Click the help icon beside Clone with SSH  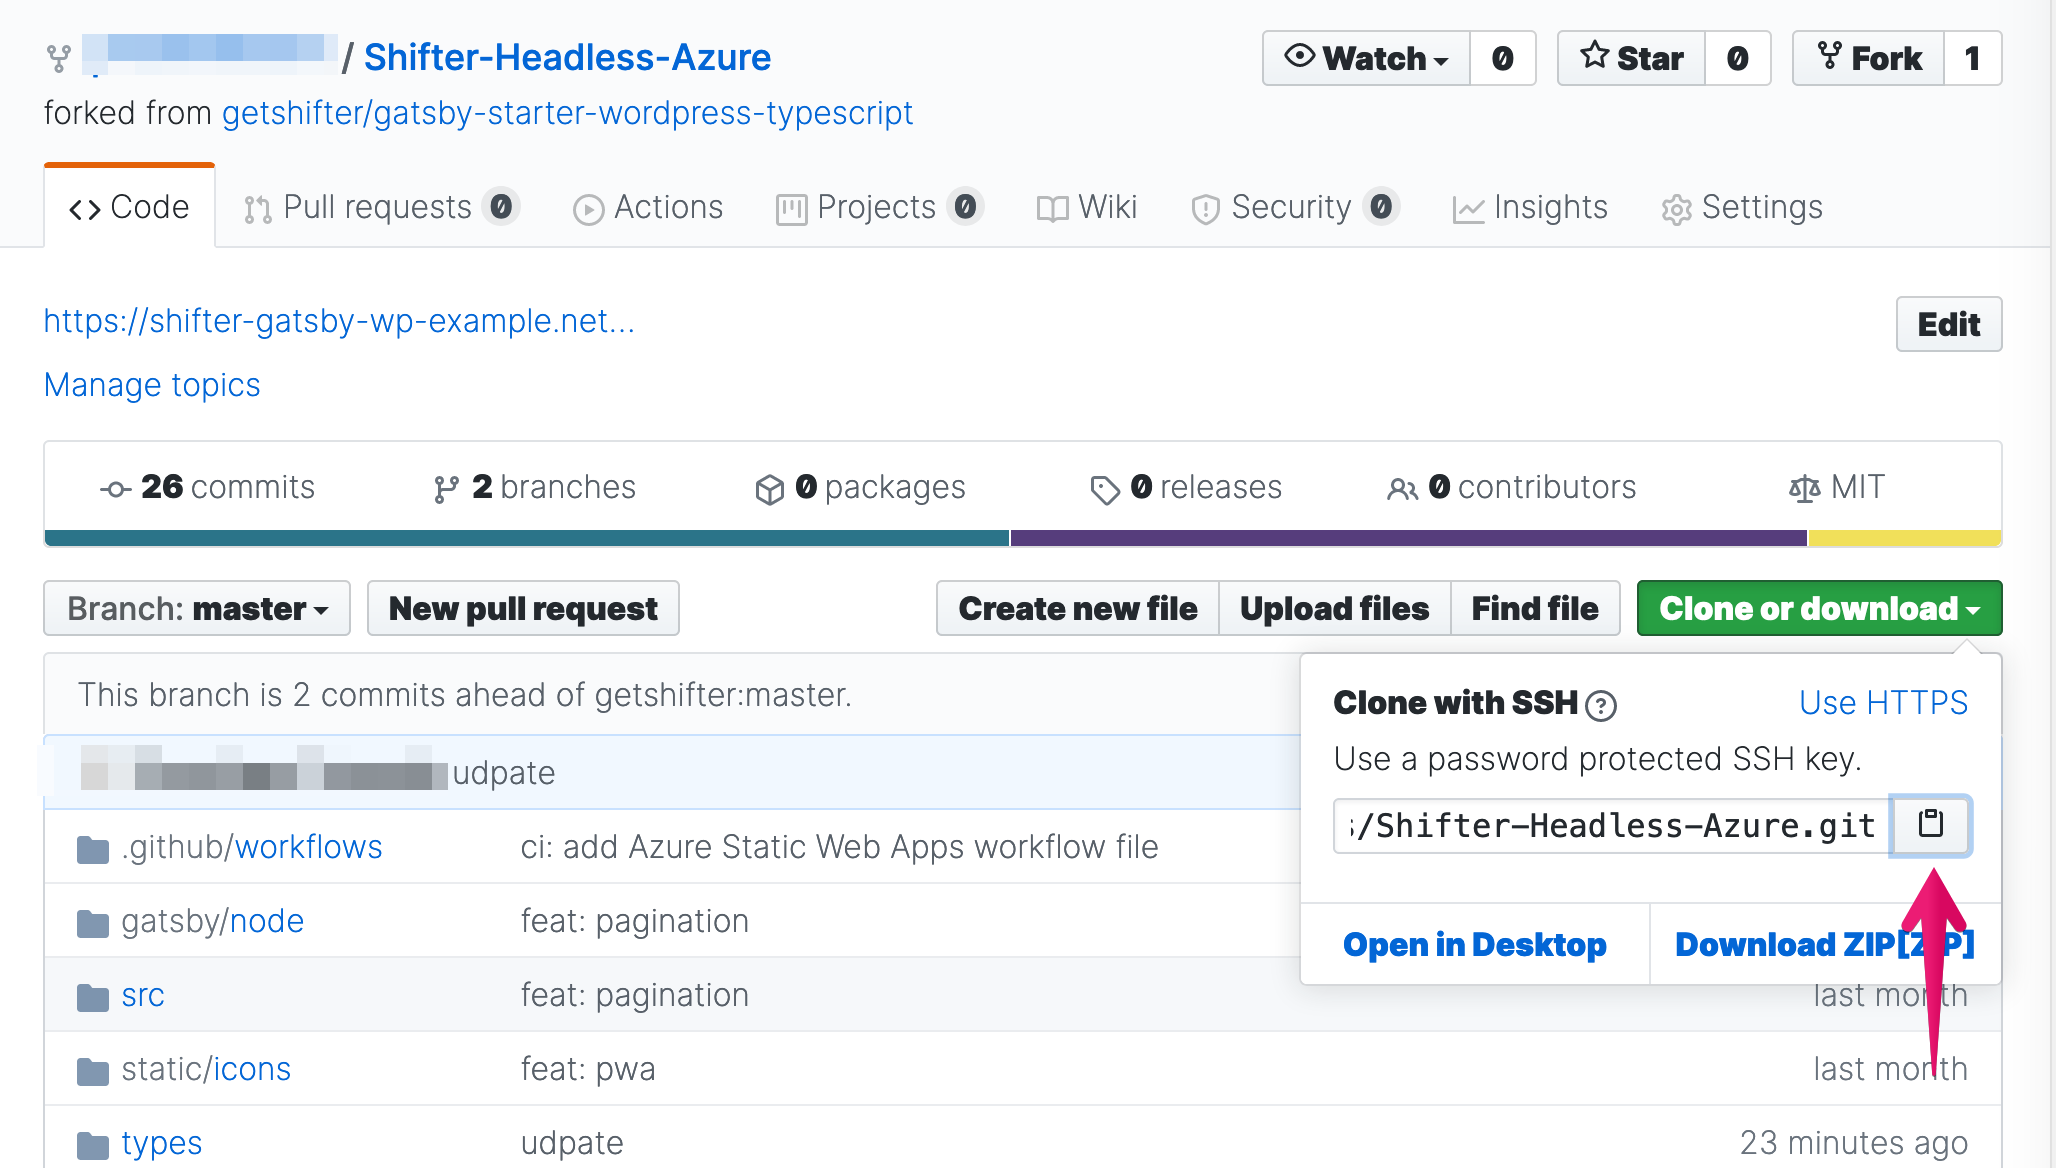click(x=1601, y=706)
